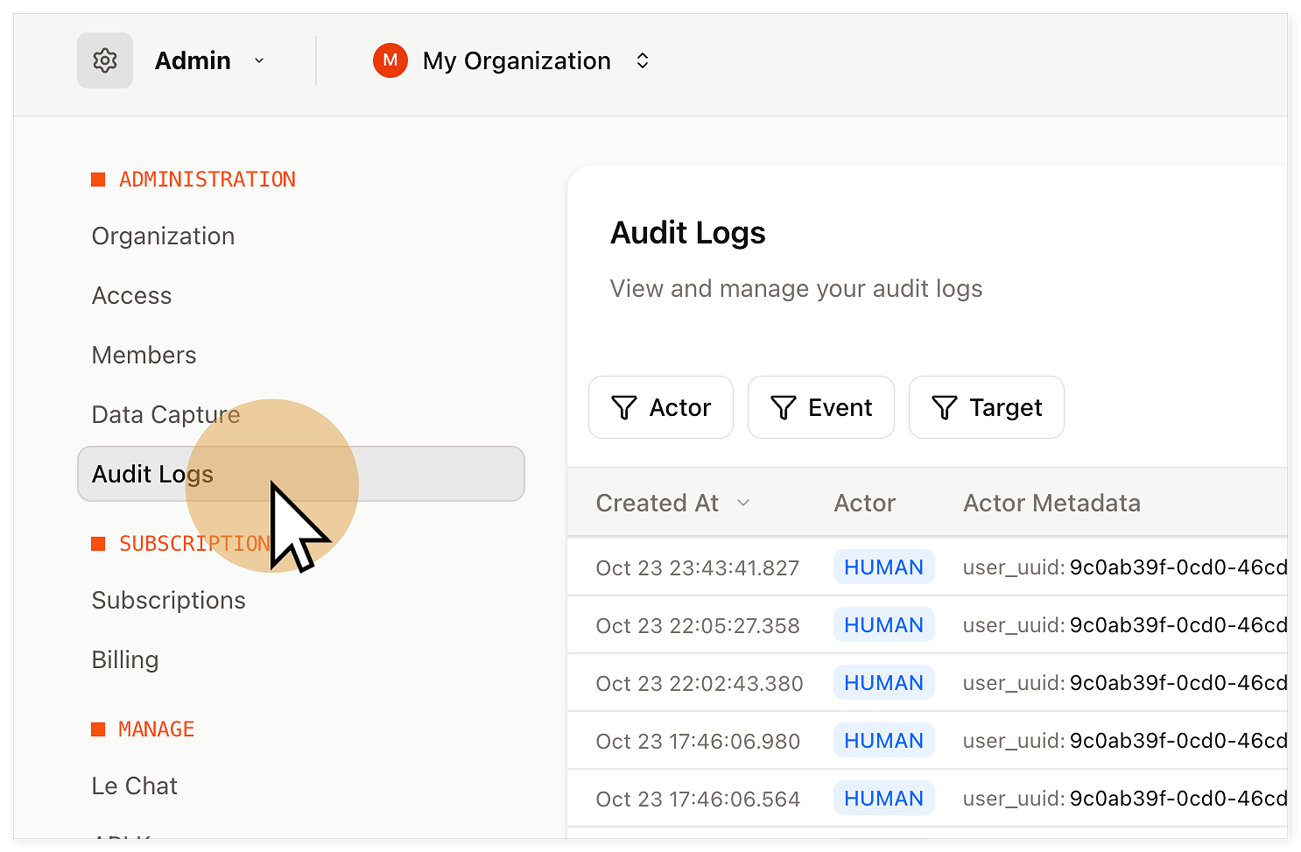Go to the Access page
Screen dimensions: 1301x852
point(132,296)
